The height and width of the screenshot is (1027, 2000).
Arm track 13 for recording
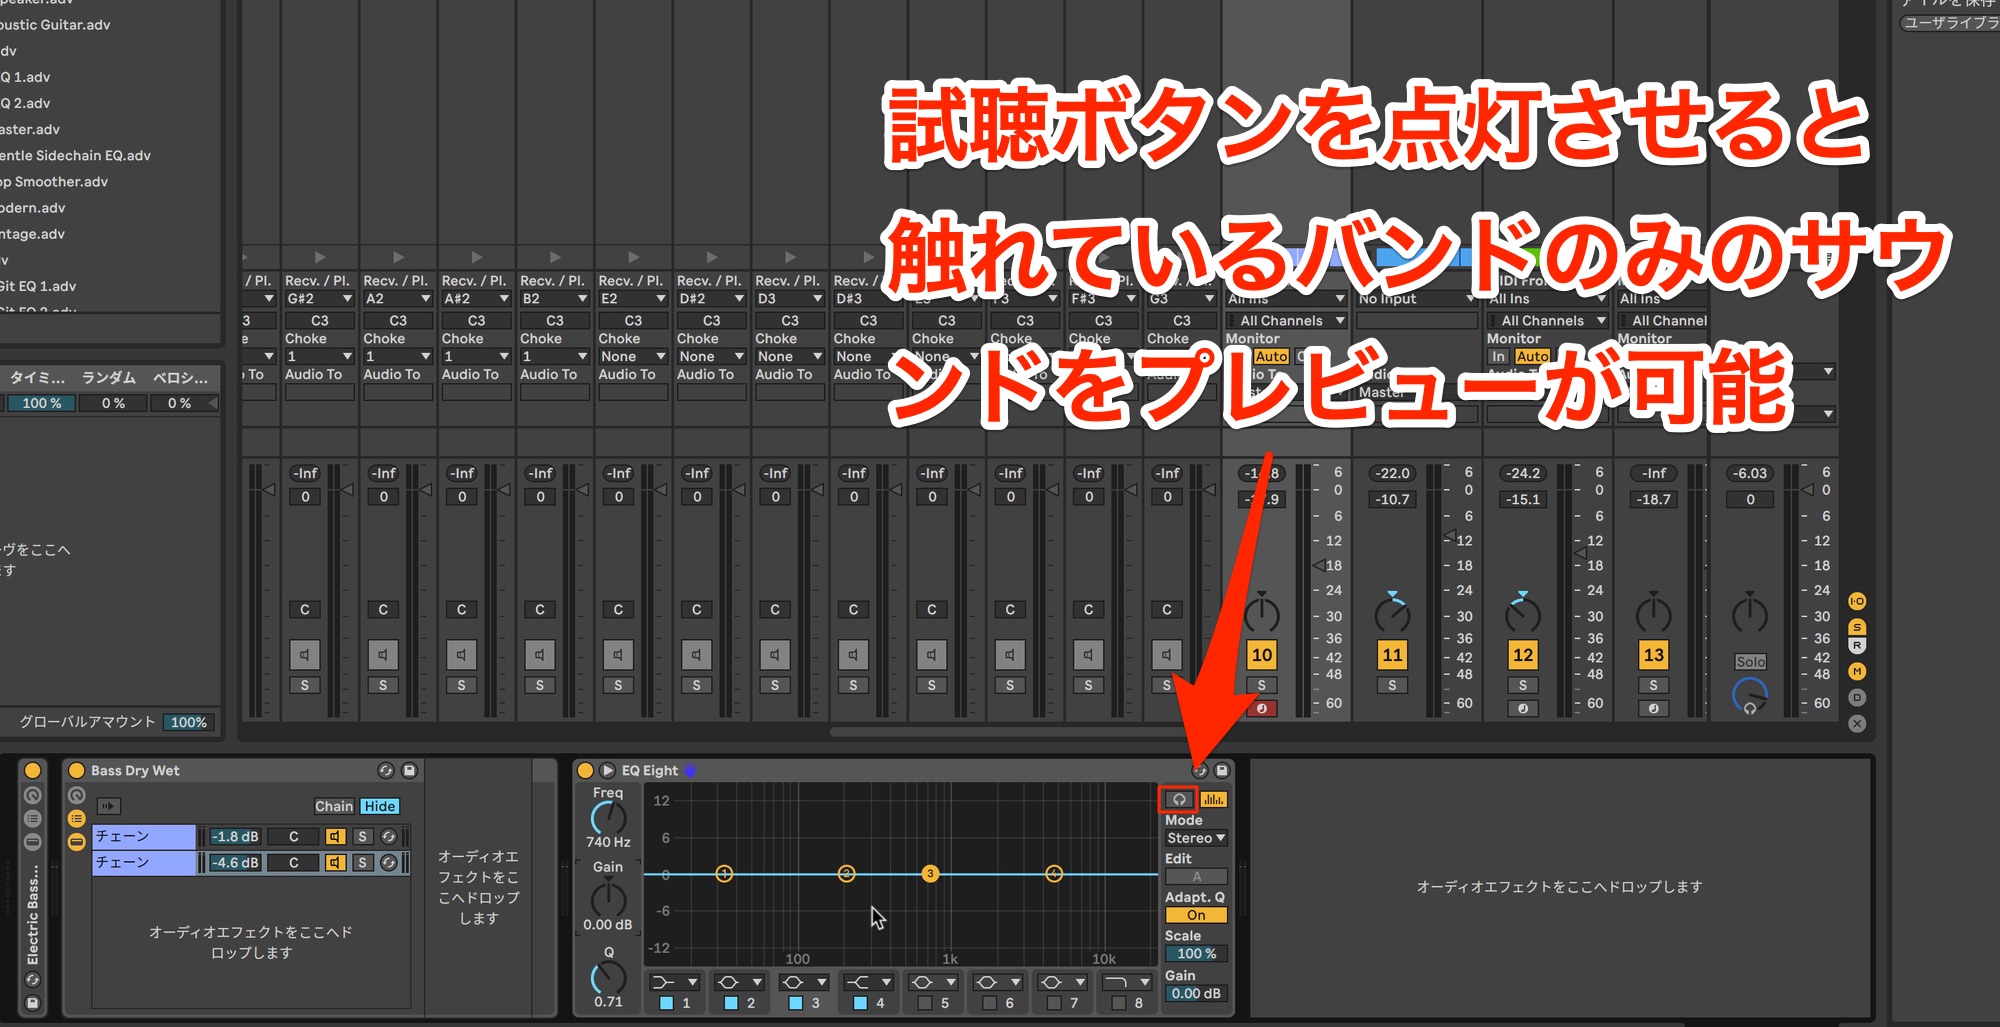pos(1653,708)
